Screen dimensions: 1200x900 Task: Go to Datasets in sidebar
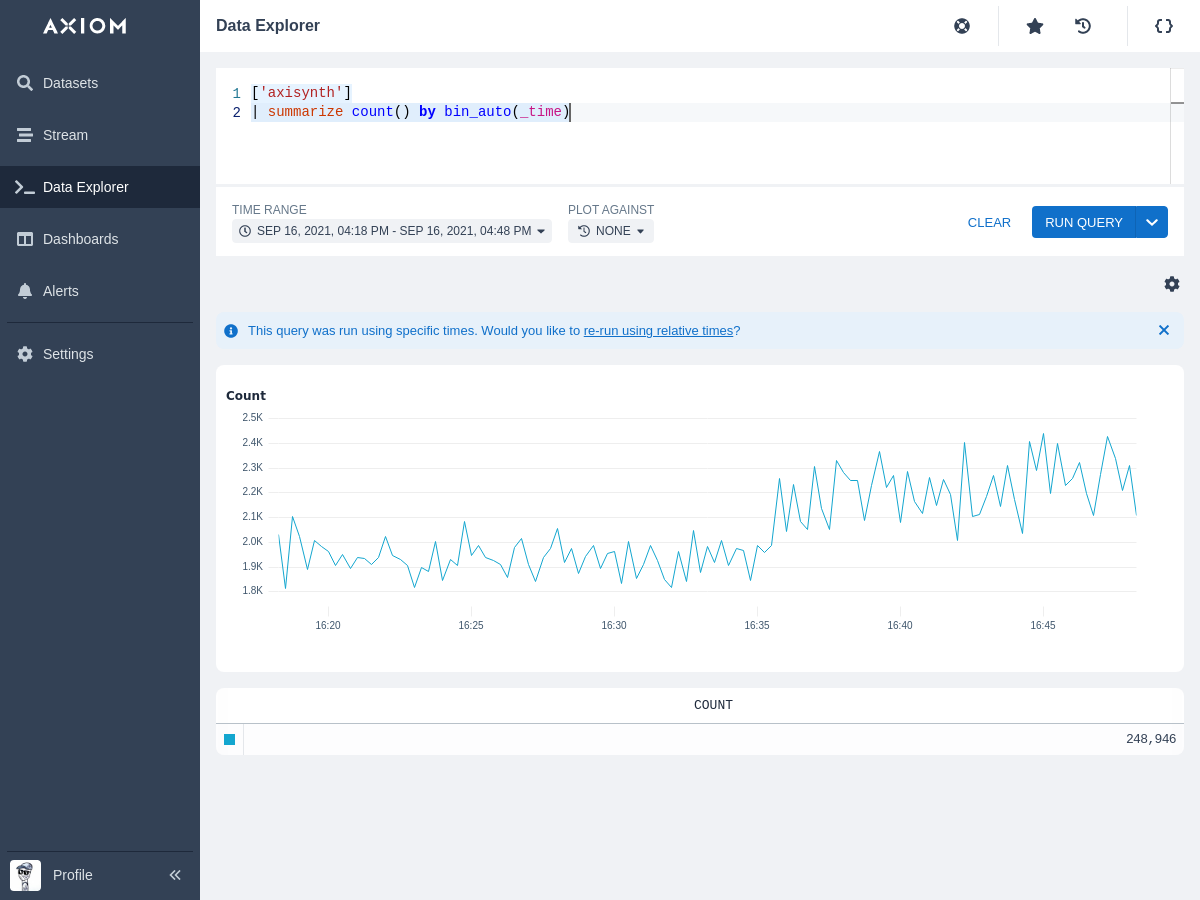(70, 83)
